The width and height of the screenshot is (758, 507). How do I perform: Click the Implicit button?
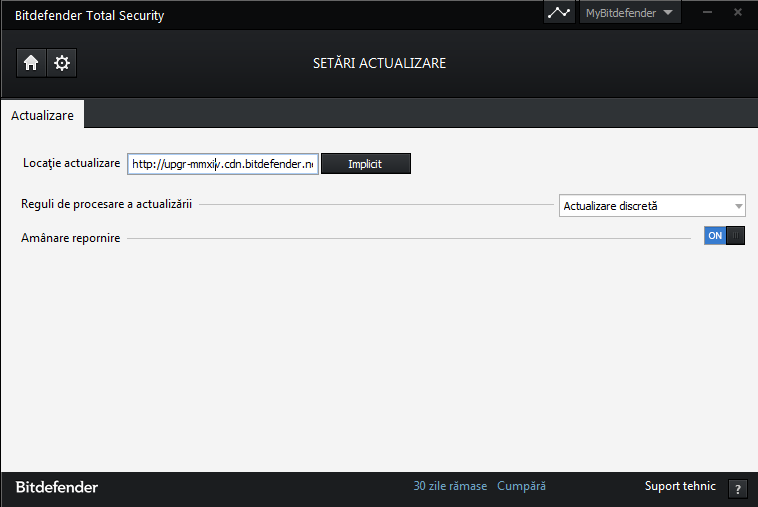(366, 164)
